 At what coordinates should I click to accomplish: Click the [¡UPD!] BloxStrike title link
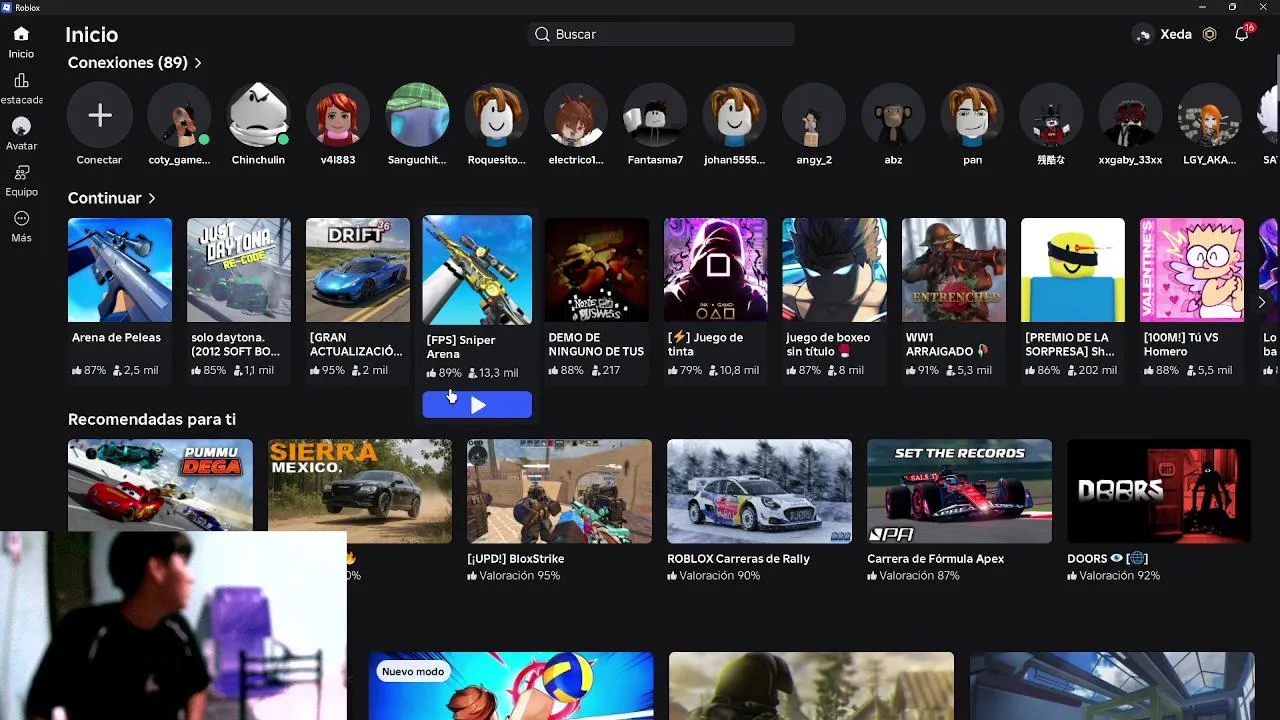click(516, 559)
